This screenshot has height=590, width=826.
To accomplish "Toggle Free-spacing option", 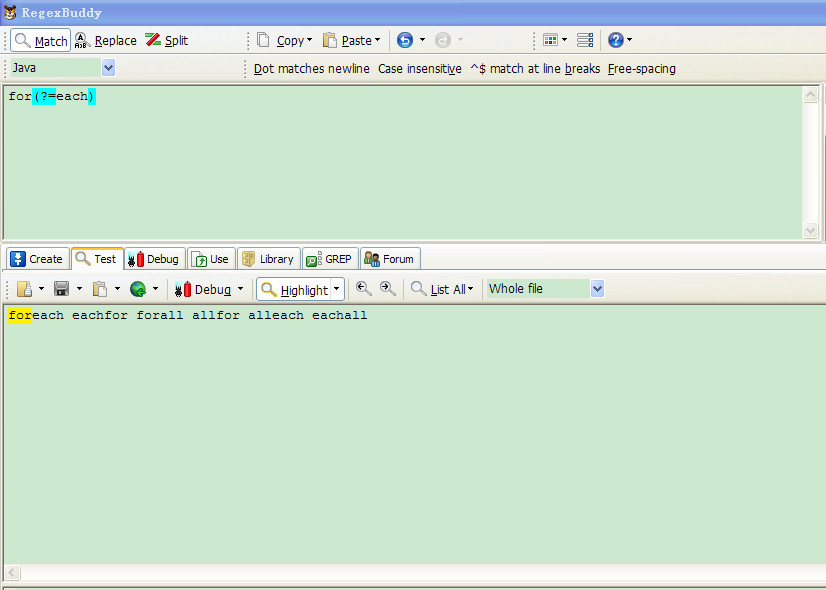I will (x=642, y=69).
